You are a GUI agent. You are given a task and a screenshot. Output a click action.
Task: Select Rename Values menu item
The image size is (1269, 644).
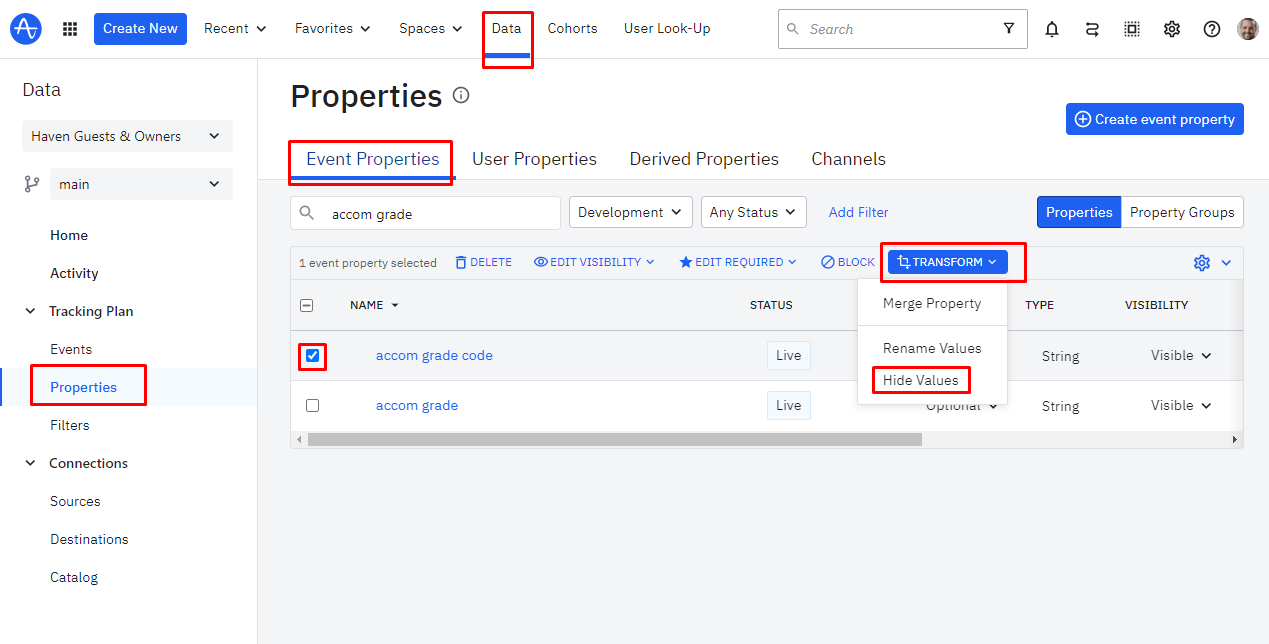click(x=932, y=348)
